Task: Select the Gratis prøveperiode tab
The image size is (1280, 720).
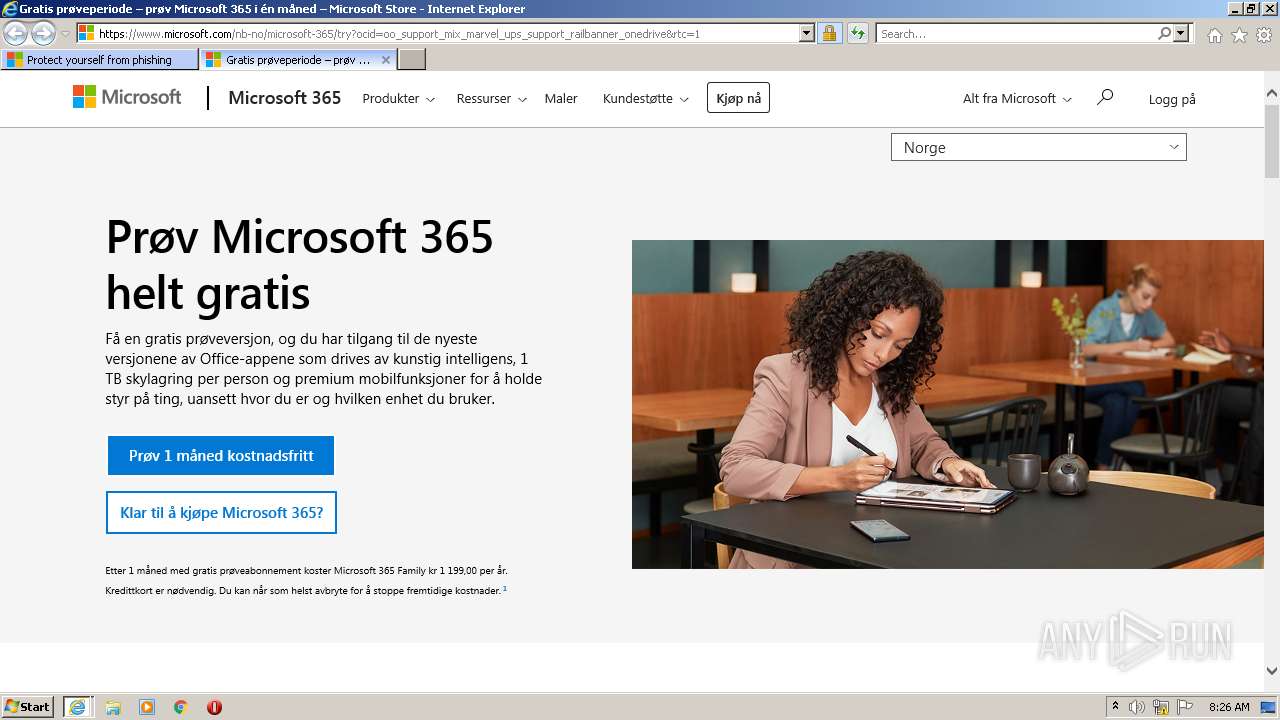Action: tap(298, 60)
